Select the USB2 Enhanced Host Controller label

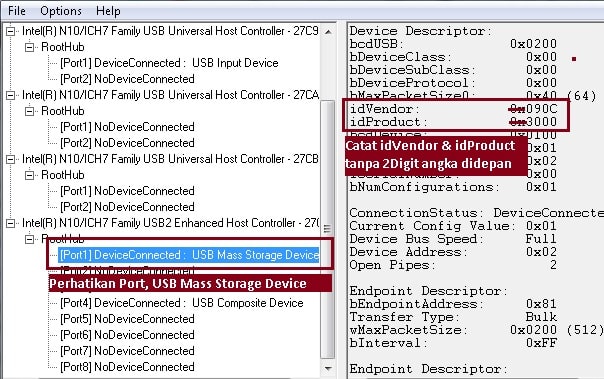click(x=170, y=223)
